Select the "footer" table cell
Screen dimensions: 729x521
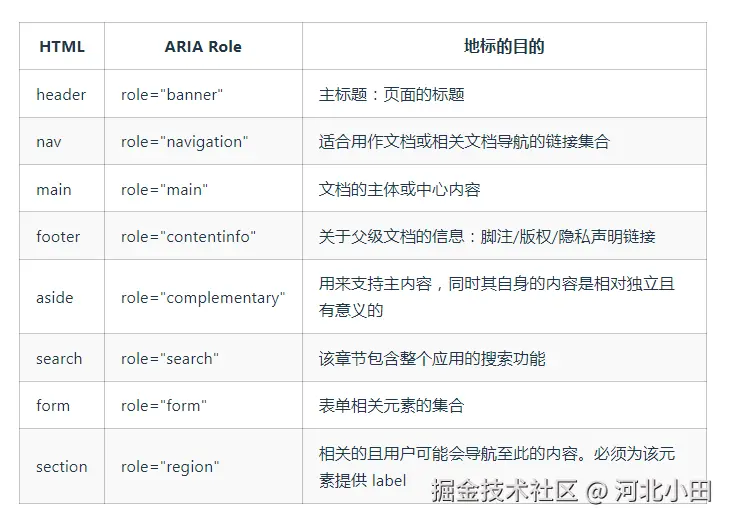coord(58,237)
